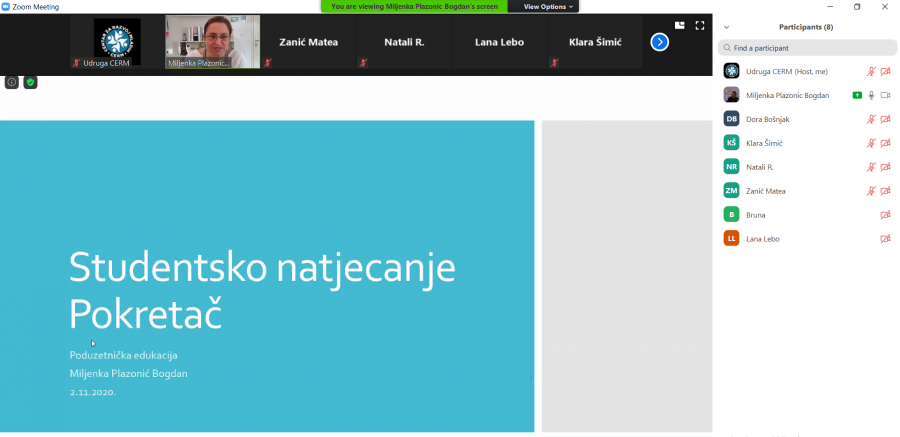Click Dora Bošnjak's avatar in participants
900x437 pixels.
731,119
